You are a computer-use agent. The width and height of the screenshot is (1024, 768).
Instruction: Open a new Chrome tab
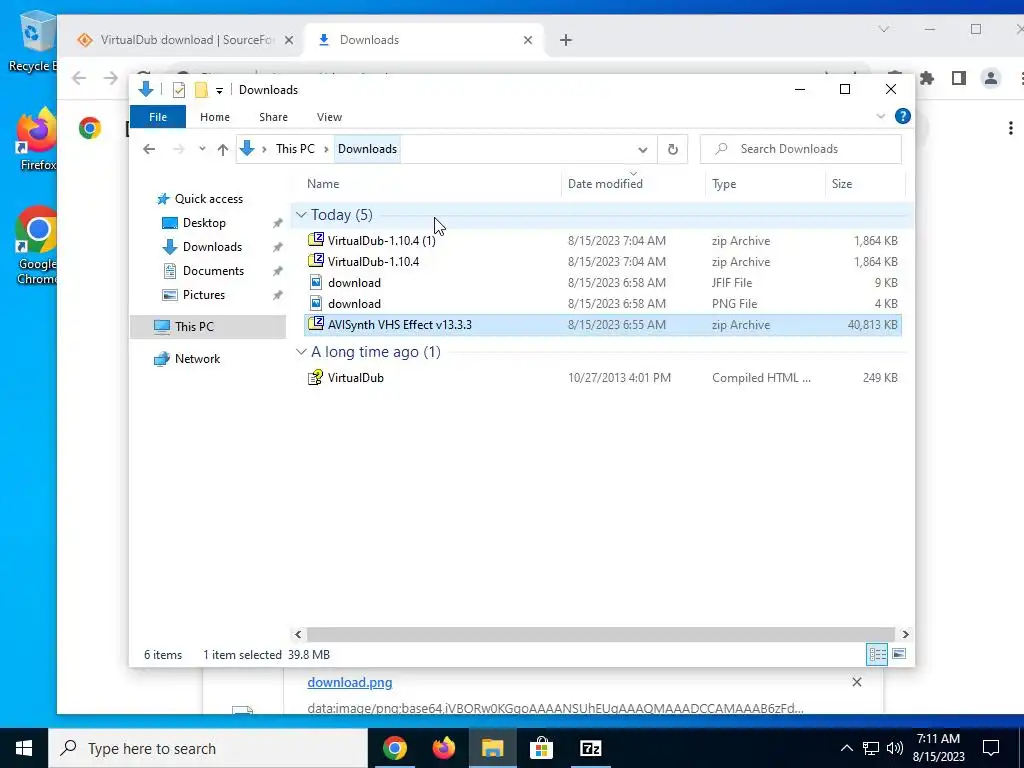(x=566, y=40)
